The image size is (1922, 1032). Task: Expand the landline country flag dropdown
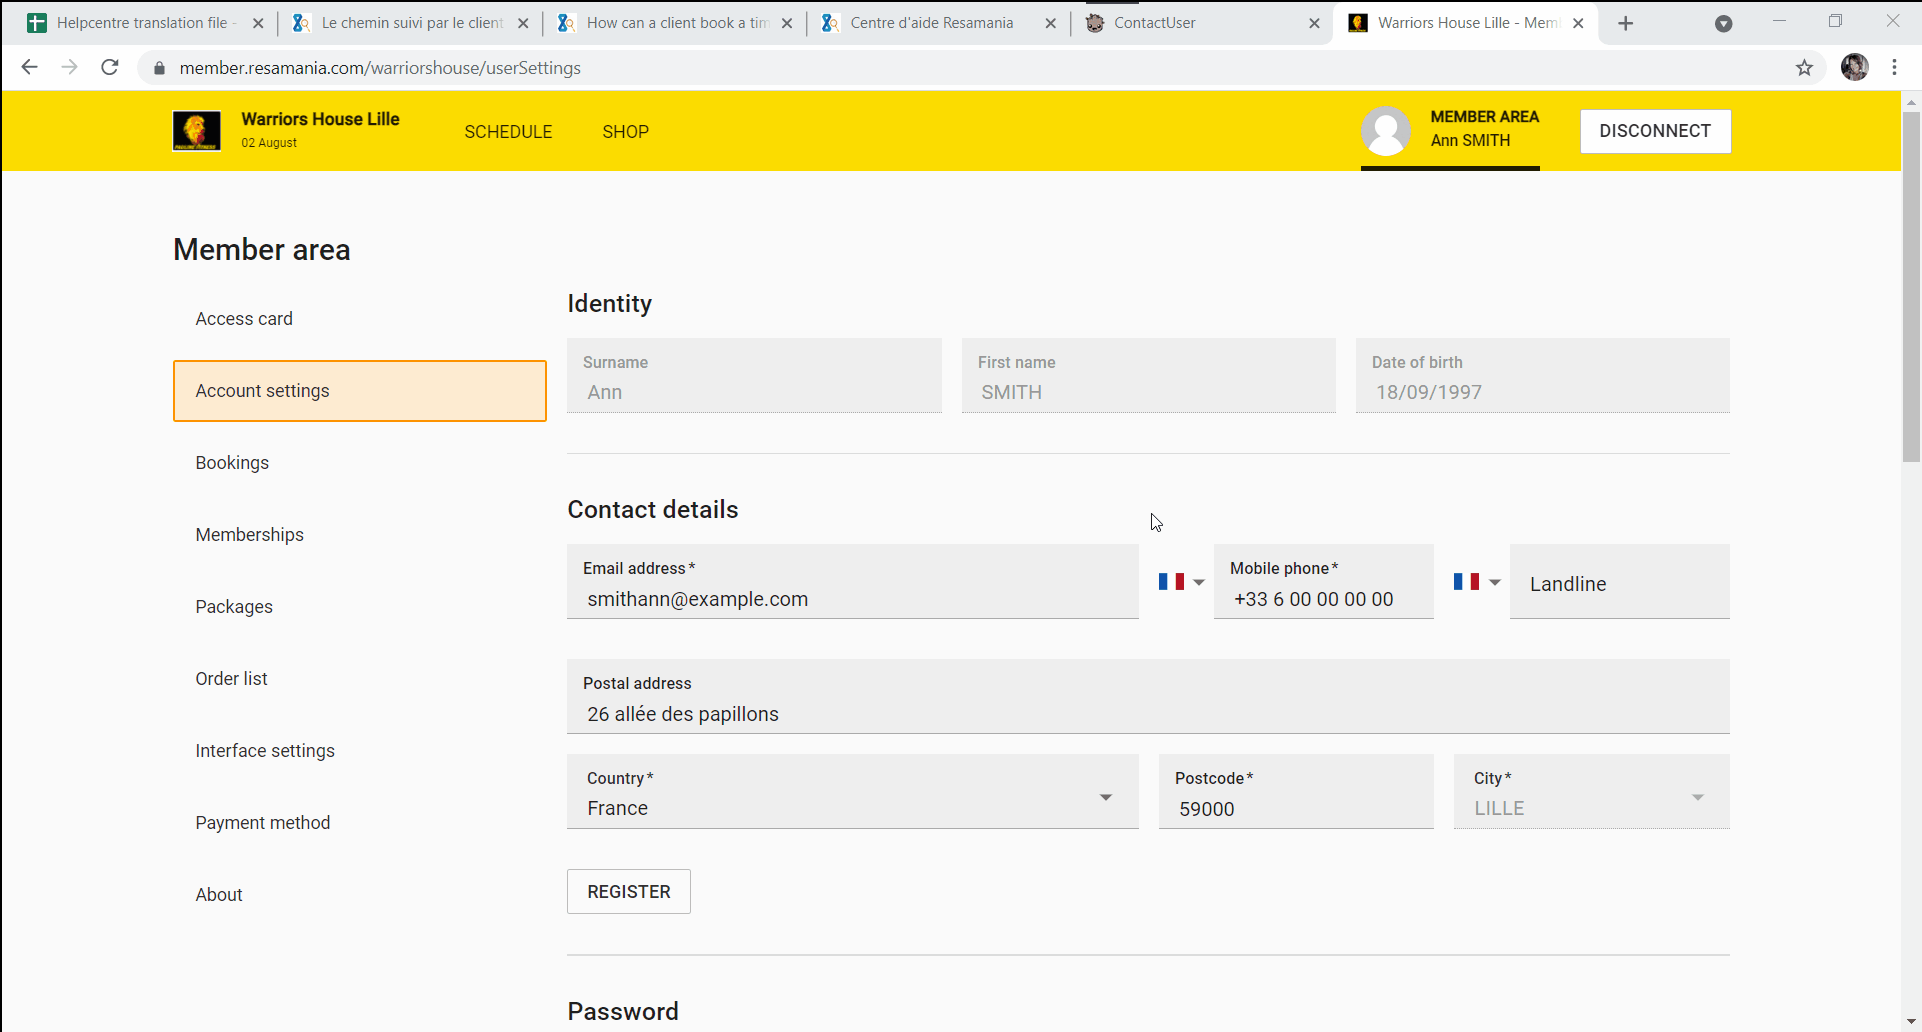(x=1477, y=582)
